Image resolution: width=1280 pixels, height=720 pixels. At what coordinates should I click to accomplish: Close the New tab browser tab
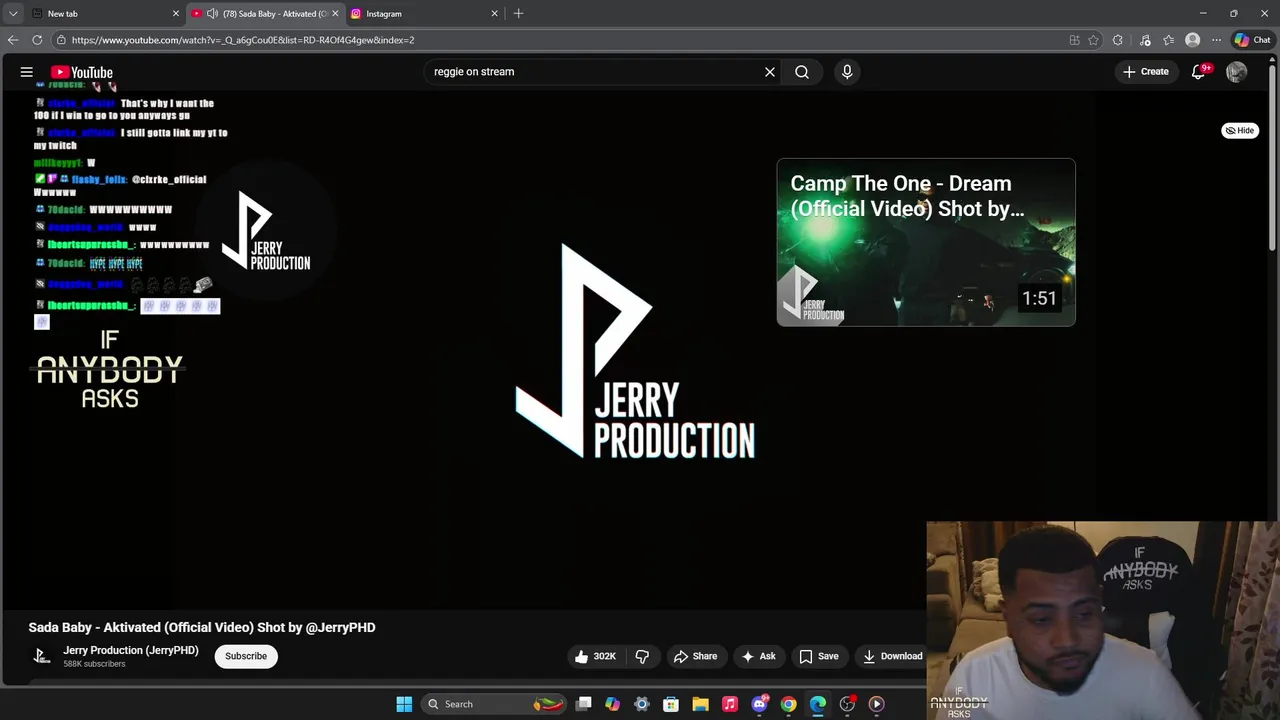pyautogui.click(x=176, y=14)
